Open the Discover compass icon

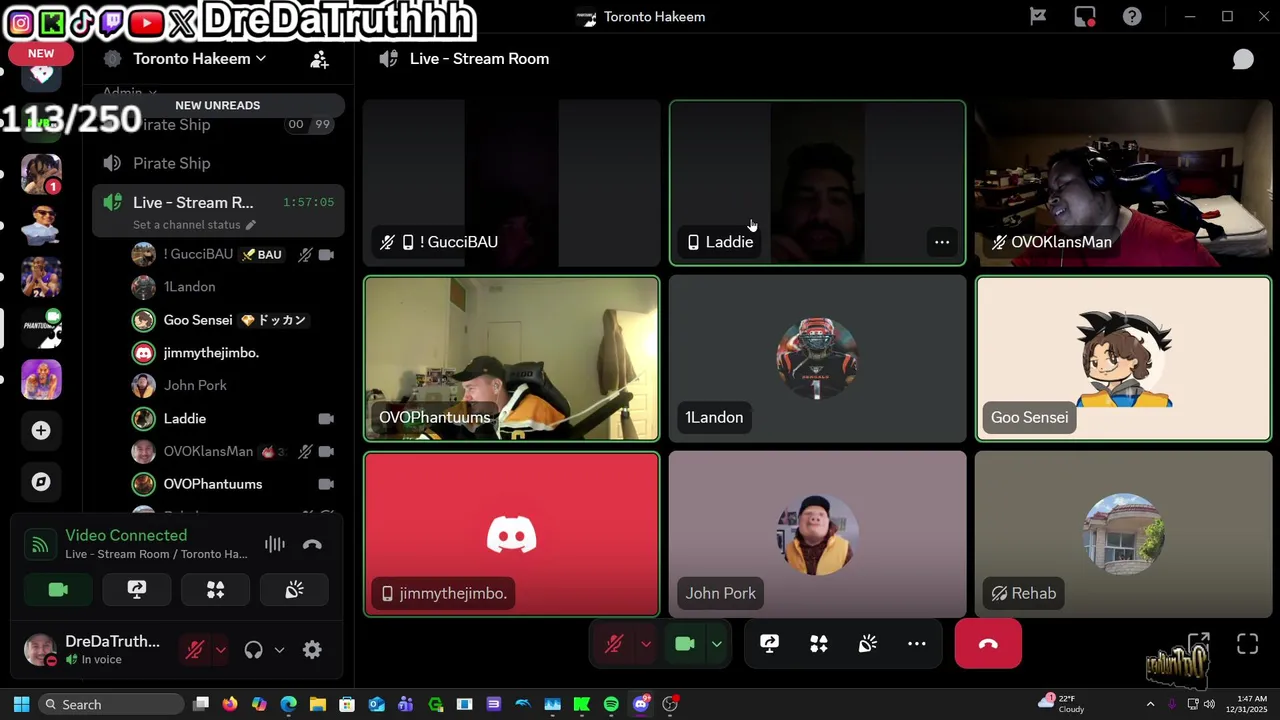click(x=41, y=481)
